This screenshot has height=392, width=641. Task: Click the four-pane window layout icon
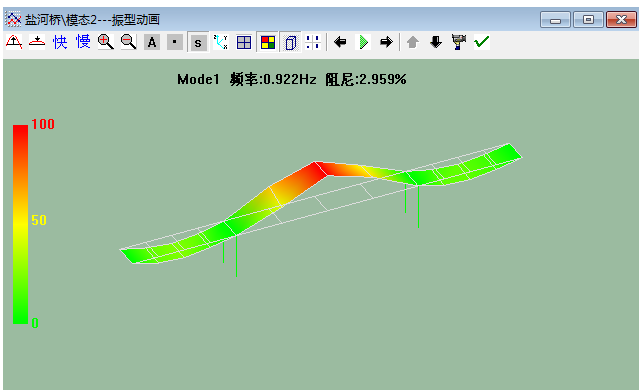tap(244, 42)
